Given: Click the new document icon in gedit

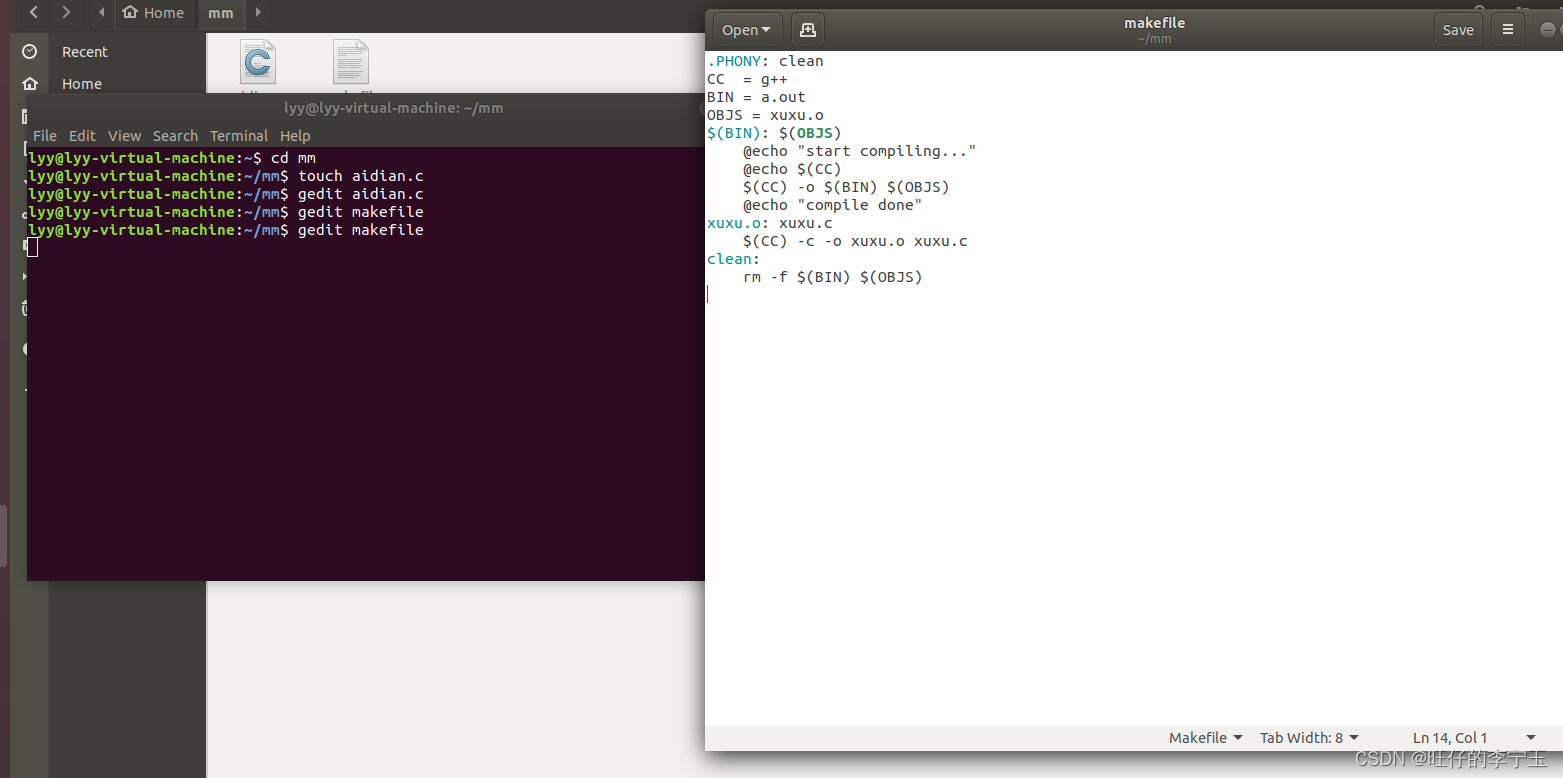Looking at the screenshot, I should pyautogui.click(x=808, y=30).
